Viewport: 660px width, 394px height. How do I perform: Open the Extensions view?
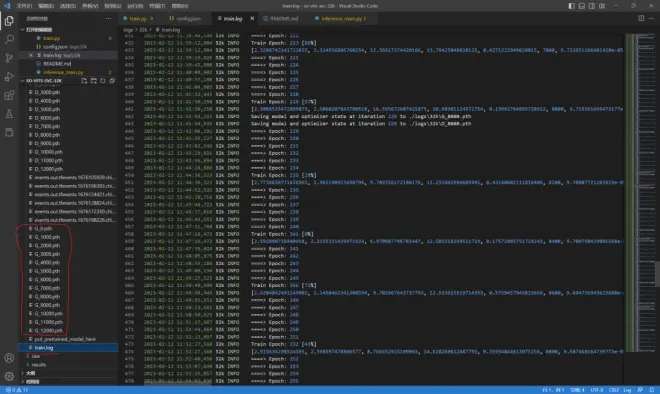point(9,95)
